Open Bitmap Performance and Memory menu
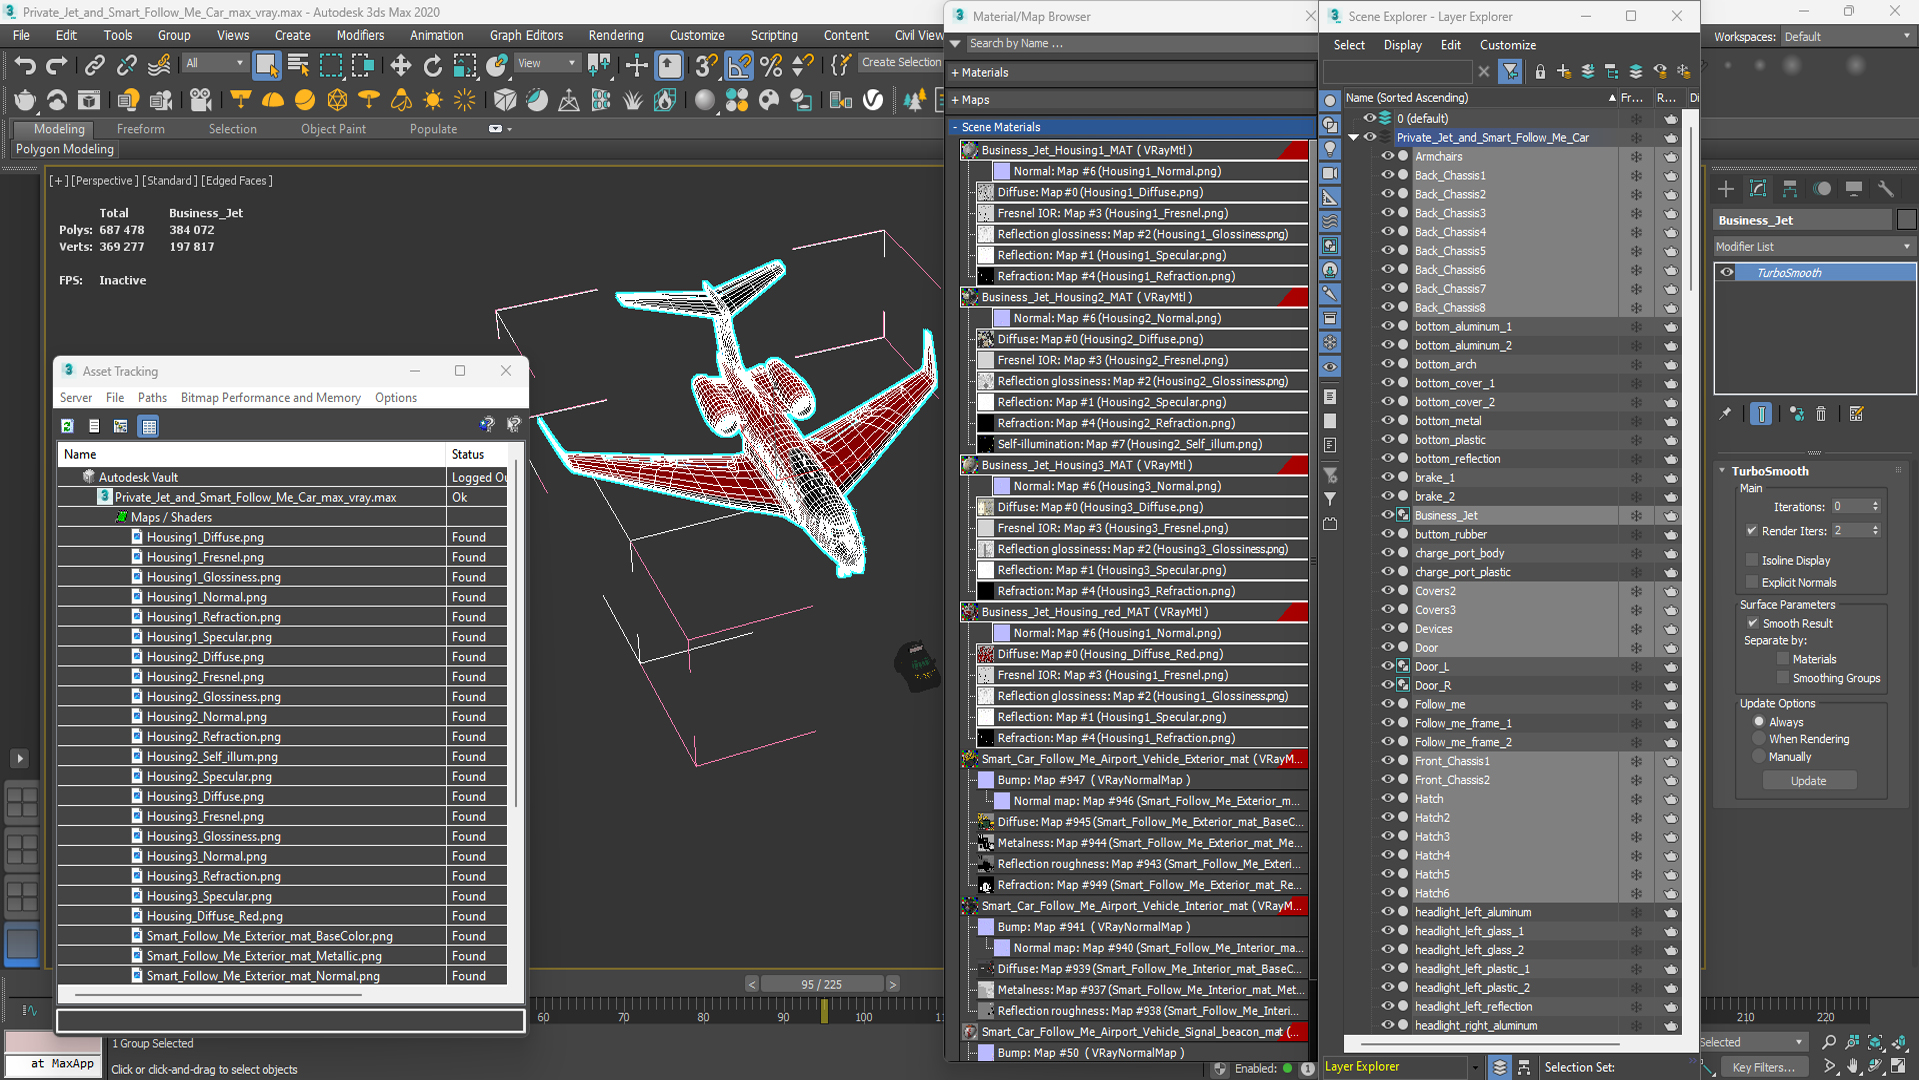Image resolution: width=1920 pixels, height=1080 pixels. (x=270, y=397)
